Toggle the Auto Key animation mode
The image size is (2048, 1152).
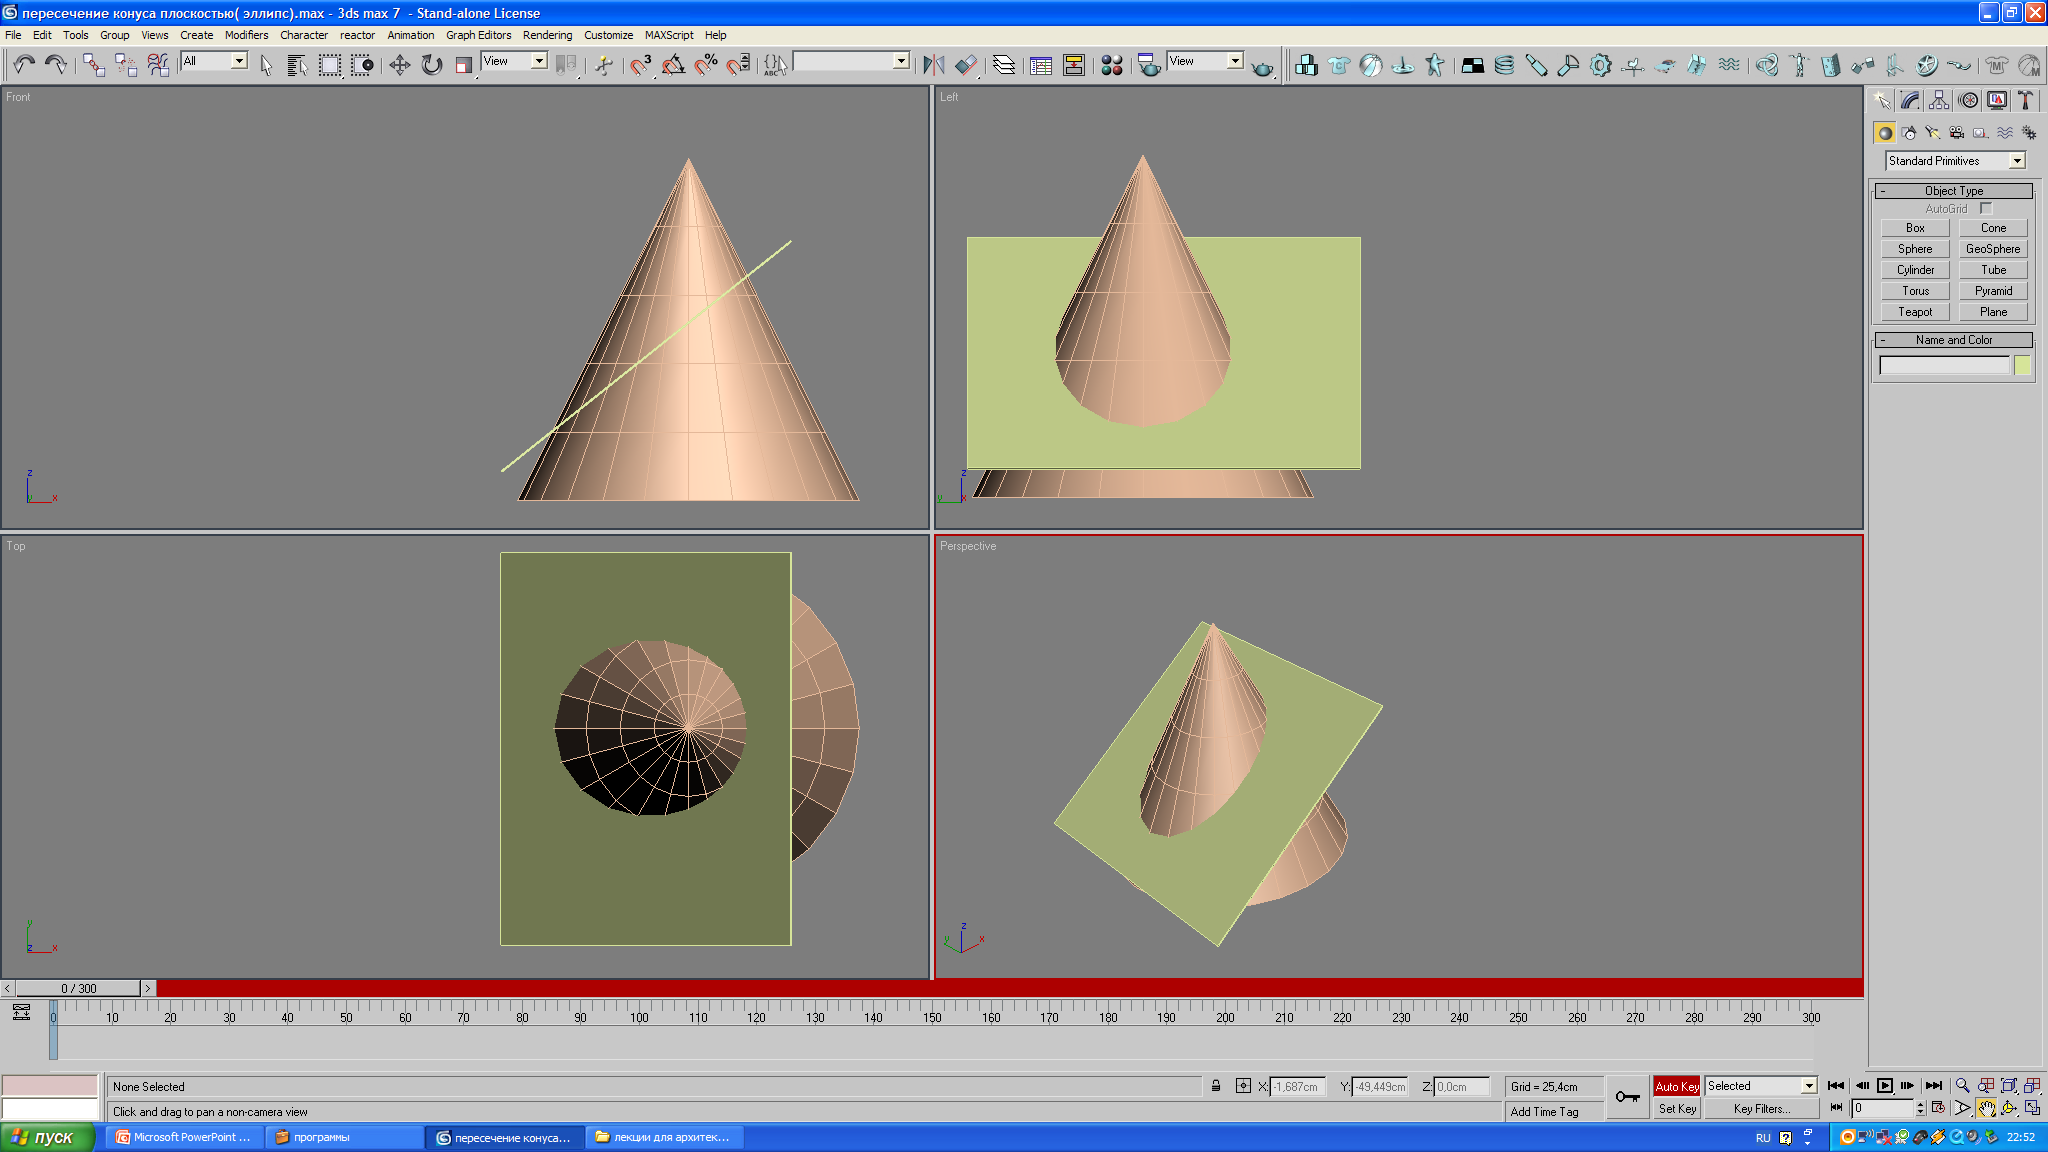point(1676,1086)
